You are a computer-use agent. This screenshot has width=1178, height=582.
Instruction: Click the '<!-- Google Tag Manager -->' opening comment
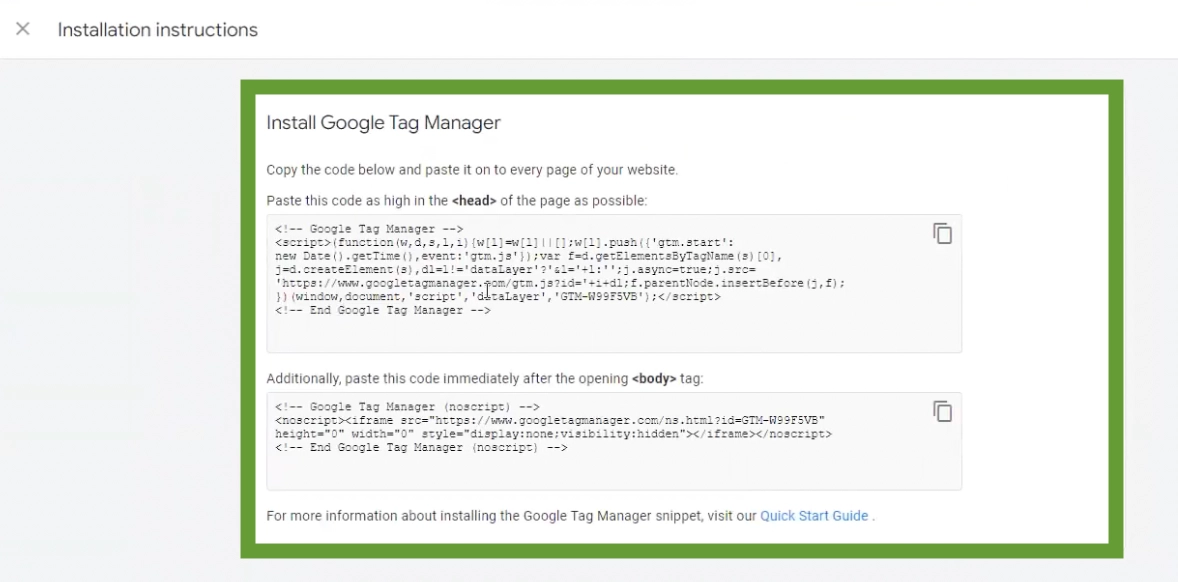369,229
